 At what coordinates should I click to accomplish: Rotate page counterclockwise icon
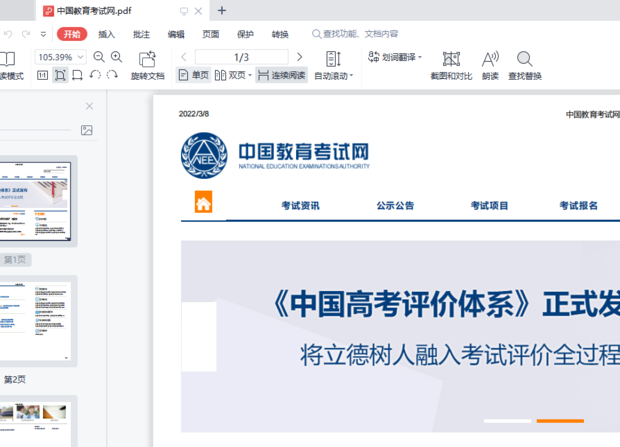pyautogui.click(x=95, y=75)
